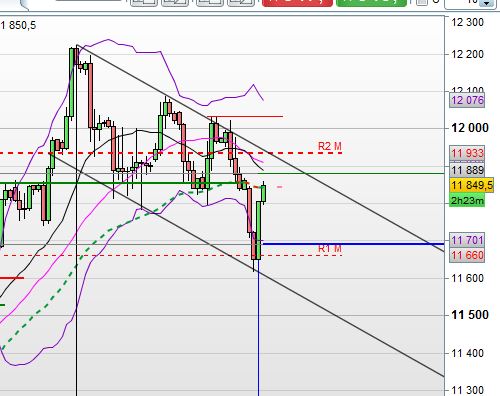The image size is (500, 396).
Task: Click the latest green candle
Action: point(263,193)
